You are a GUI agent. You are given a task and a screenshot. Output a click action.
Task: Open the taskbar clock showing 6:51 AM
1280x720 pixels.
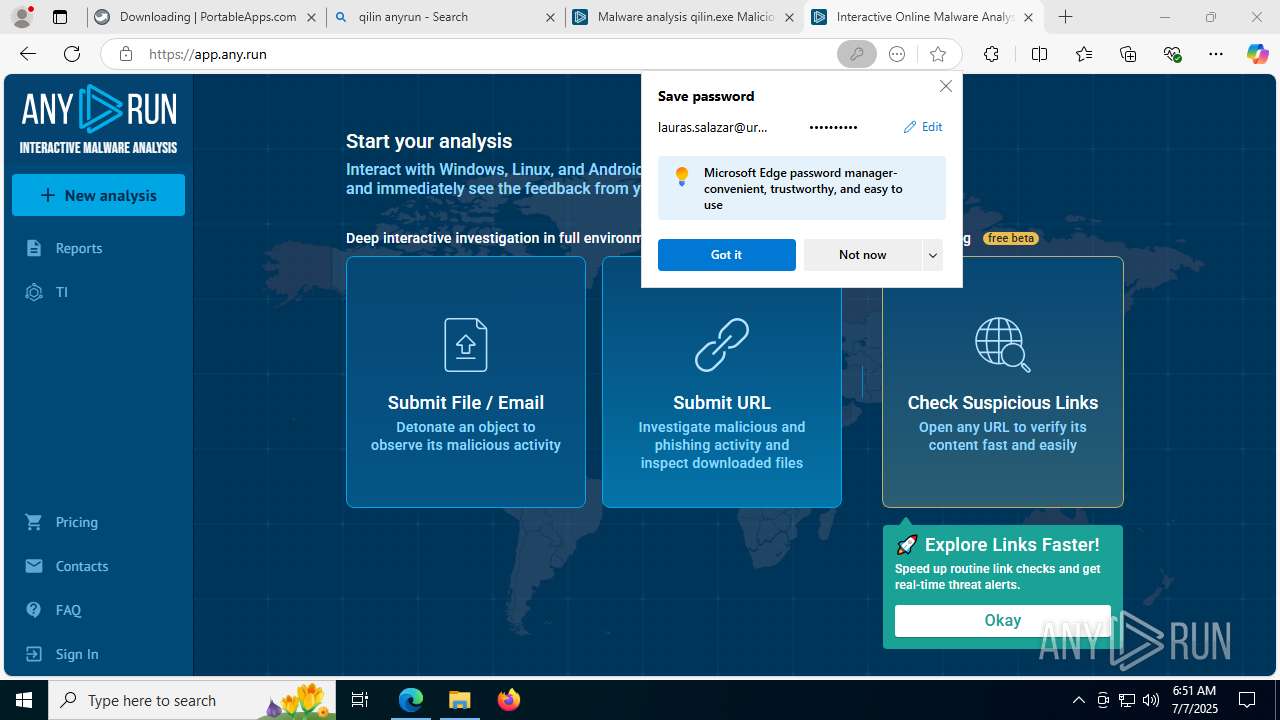[x=1194, y=700]
